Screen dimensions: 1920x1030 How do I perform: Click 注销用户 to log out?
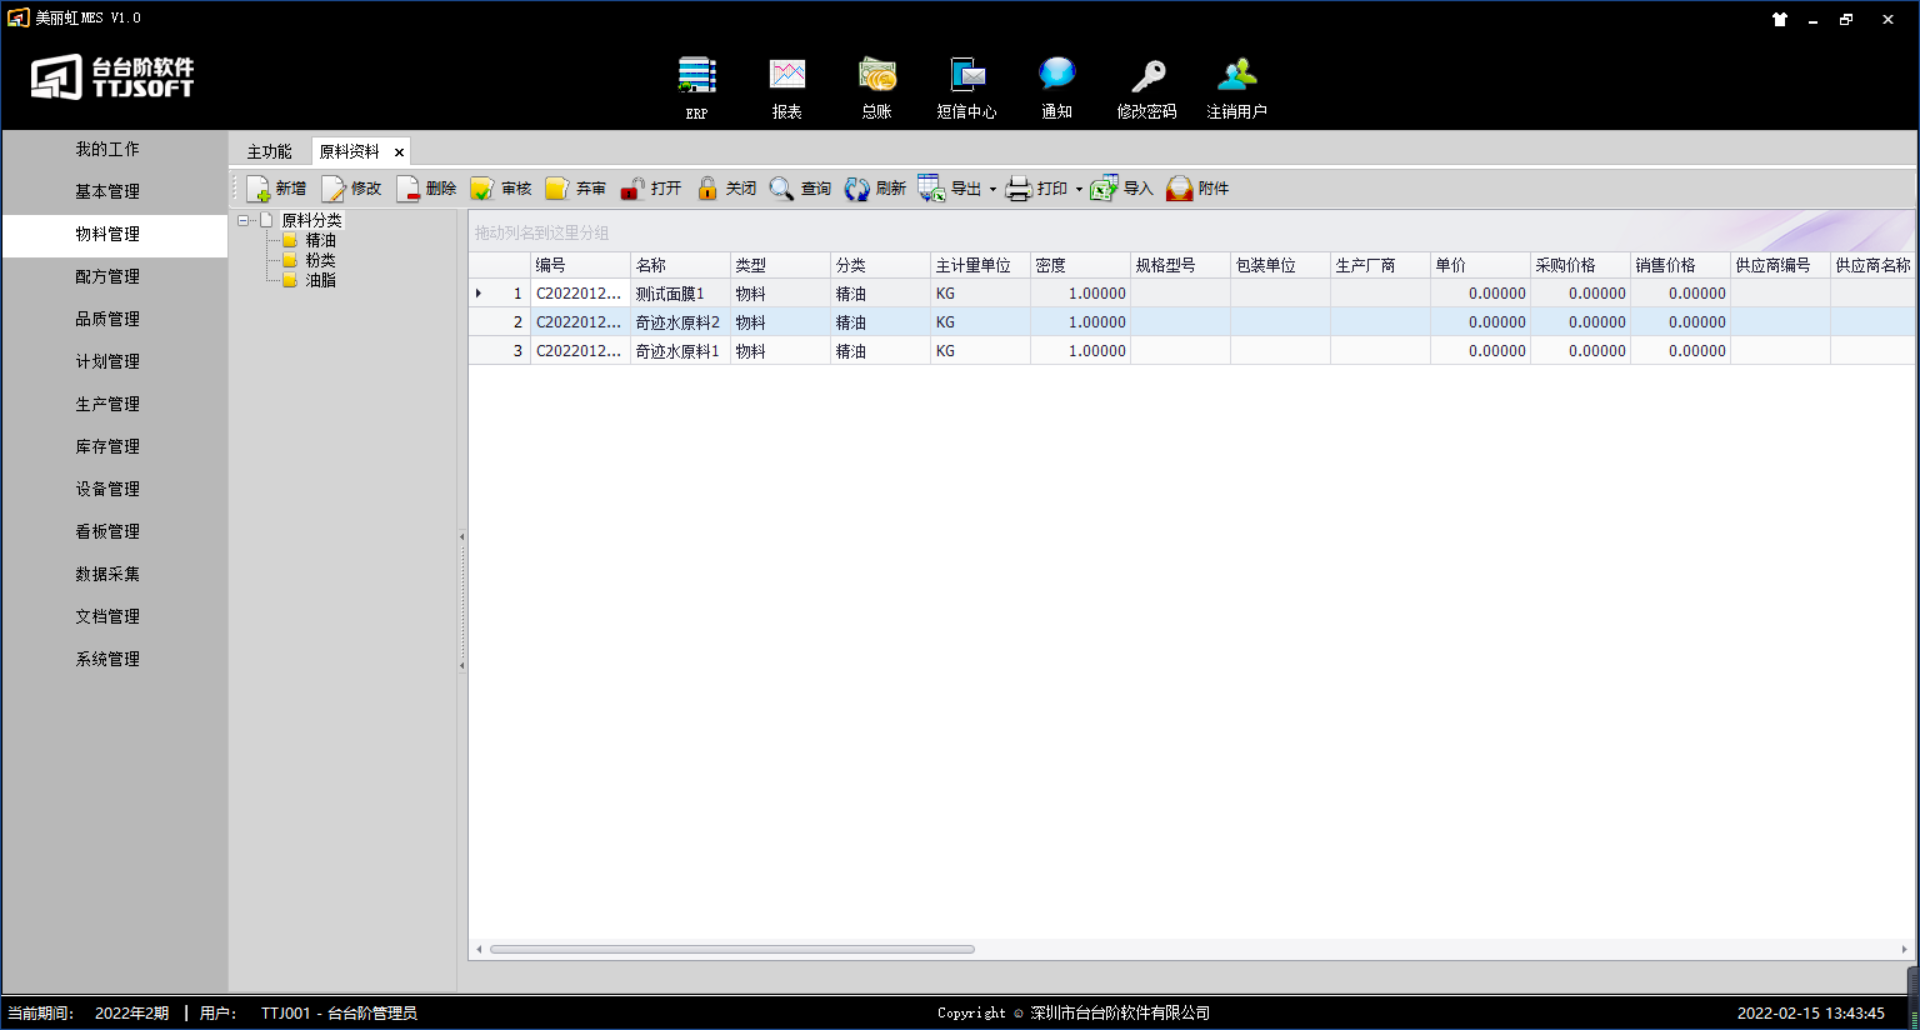[x=1237, y=78]
